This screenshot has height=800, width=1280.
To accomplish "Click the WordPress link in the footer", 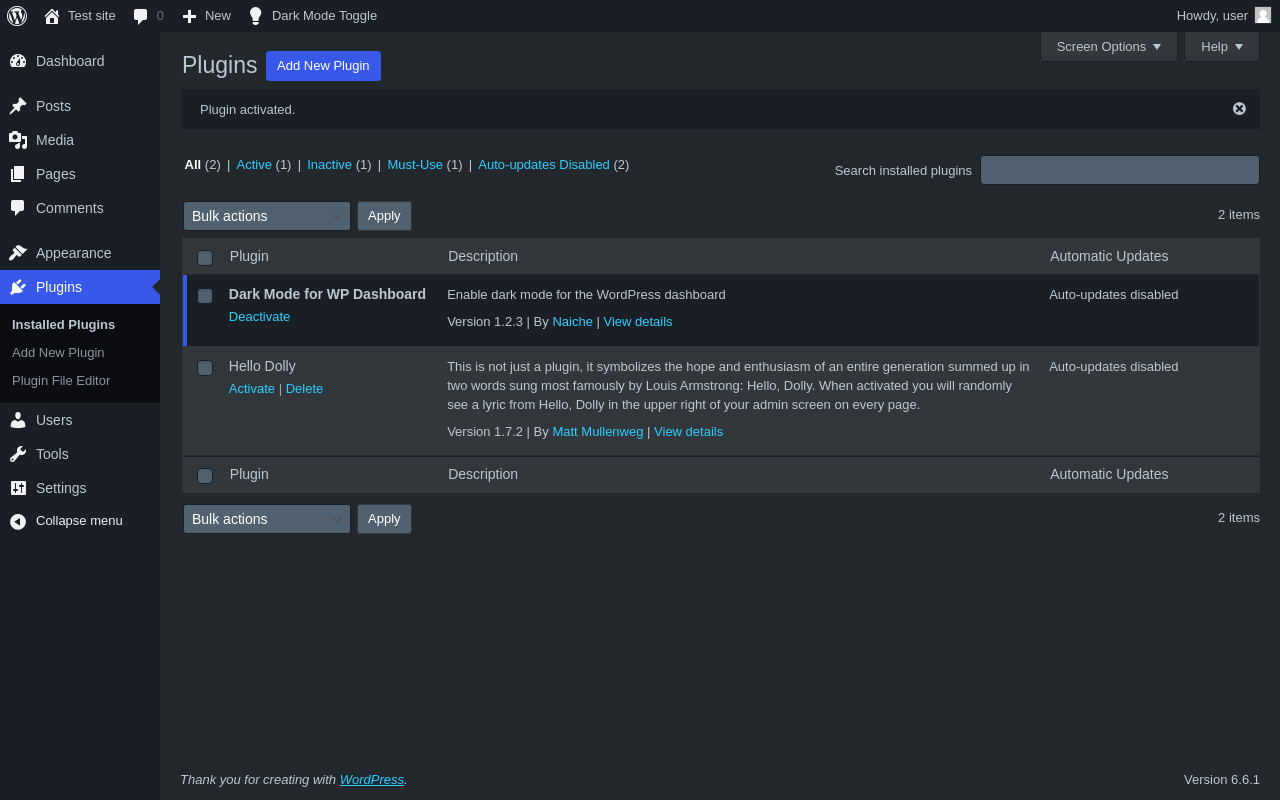I will tap(372, 780).
